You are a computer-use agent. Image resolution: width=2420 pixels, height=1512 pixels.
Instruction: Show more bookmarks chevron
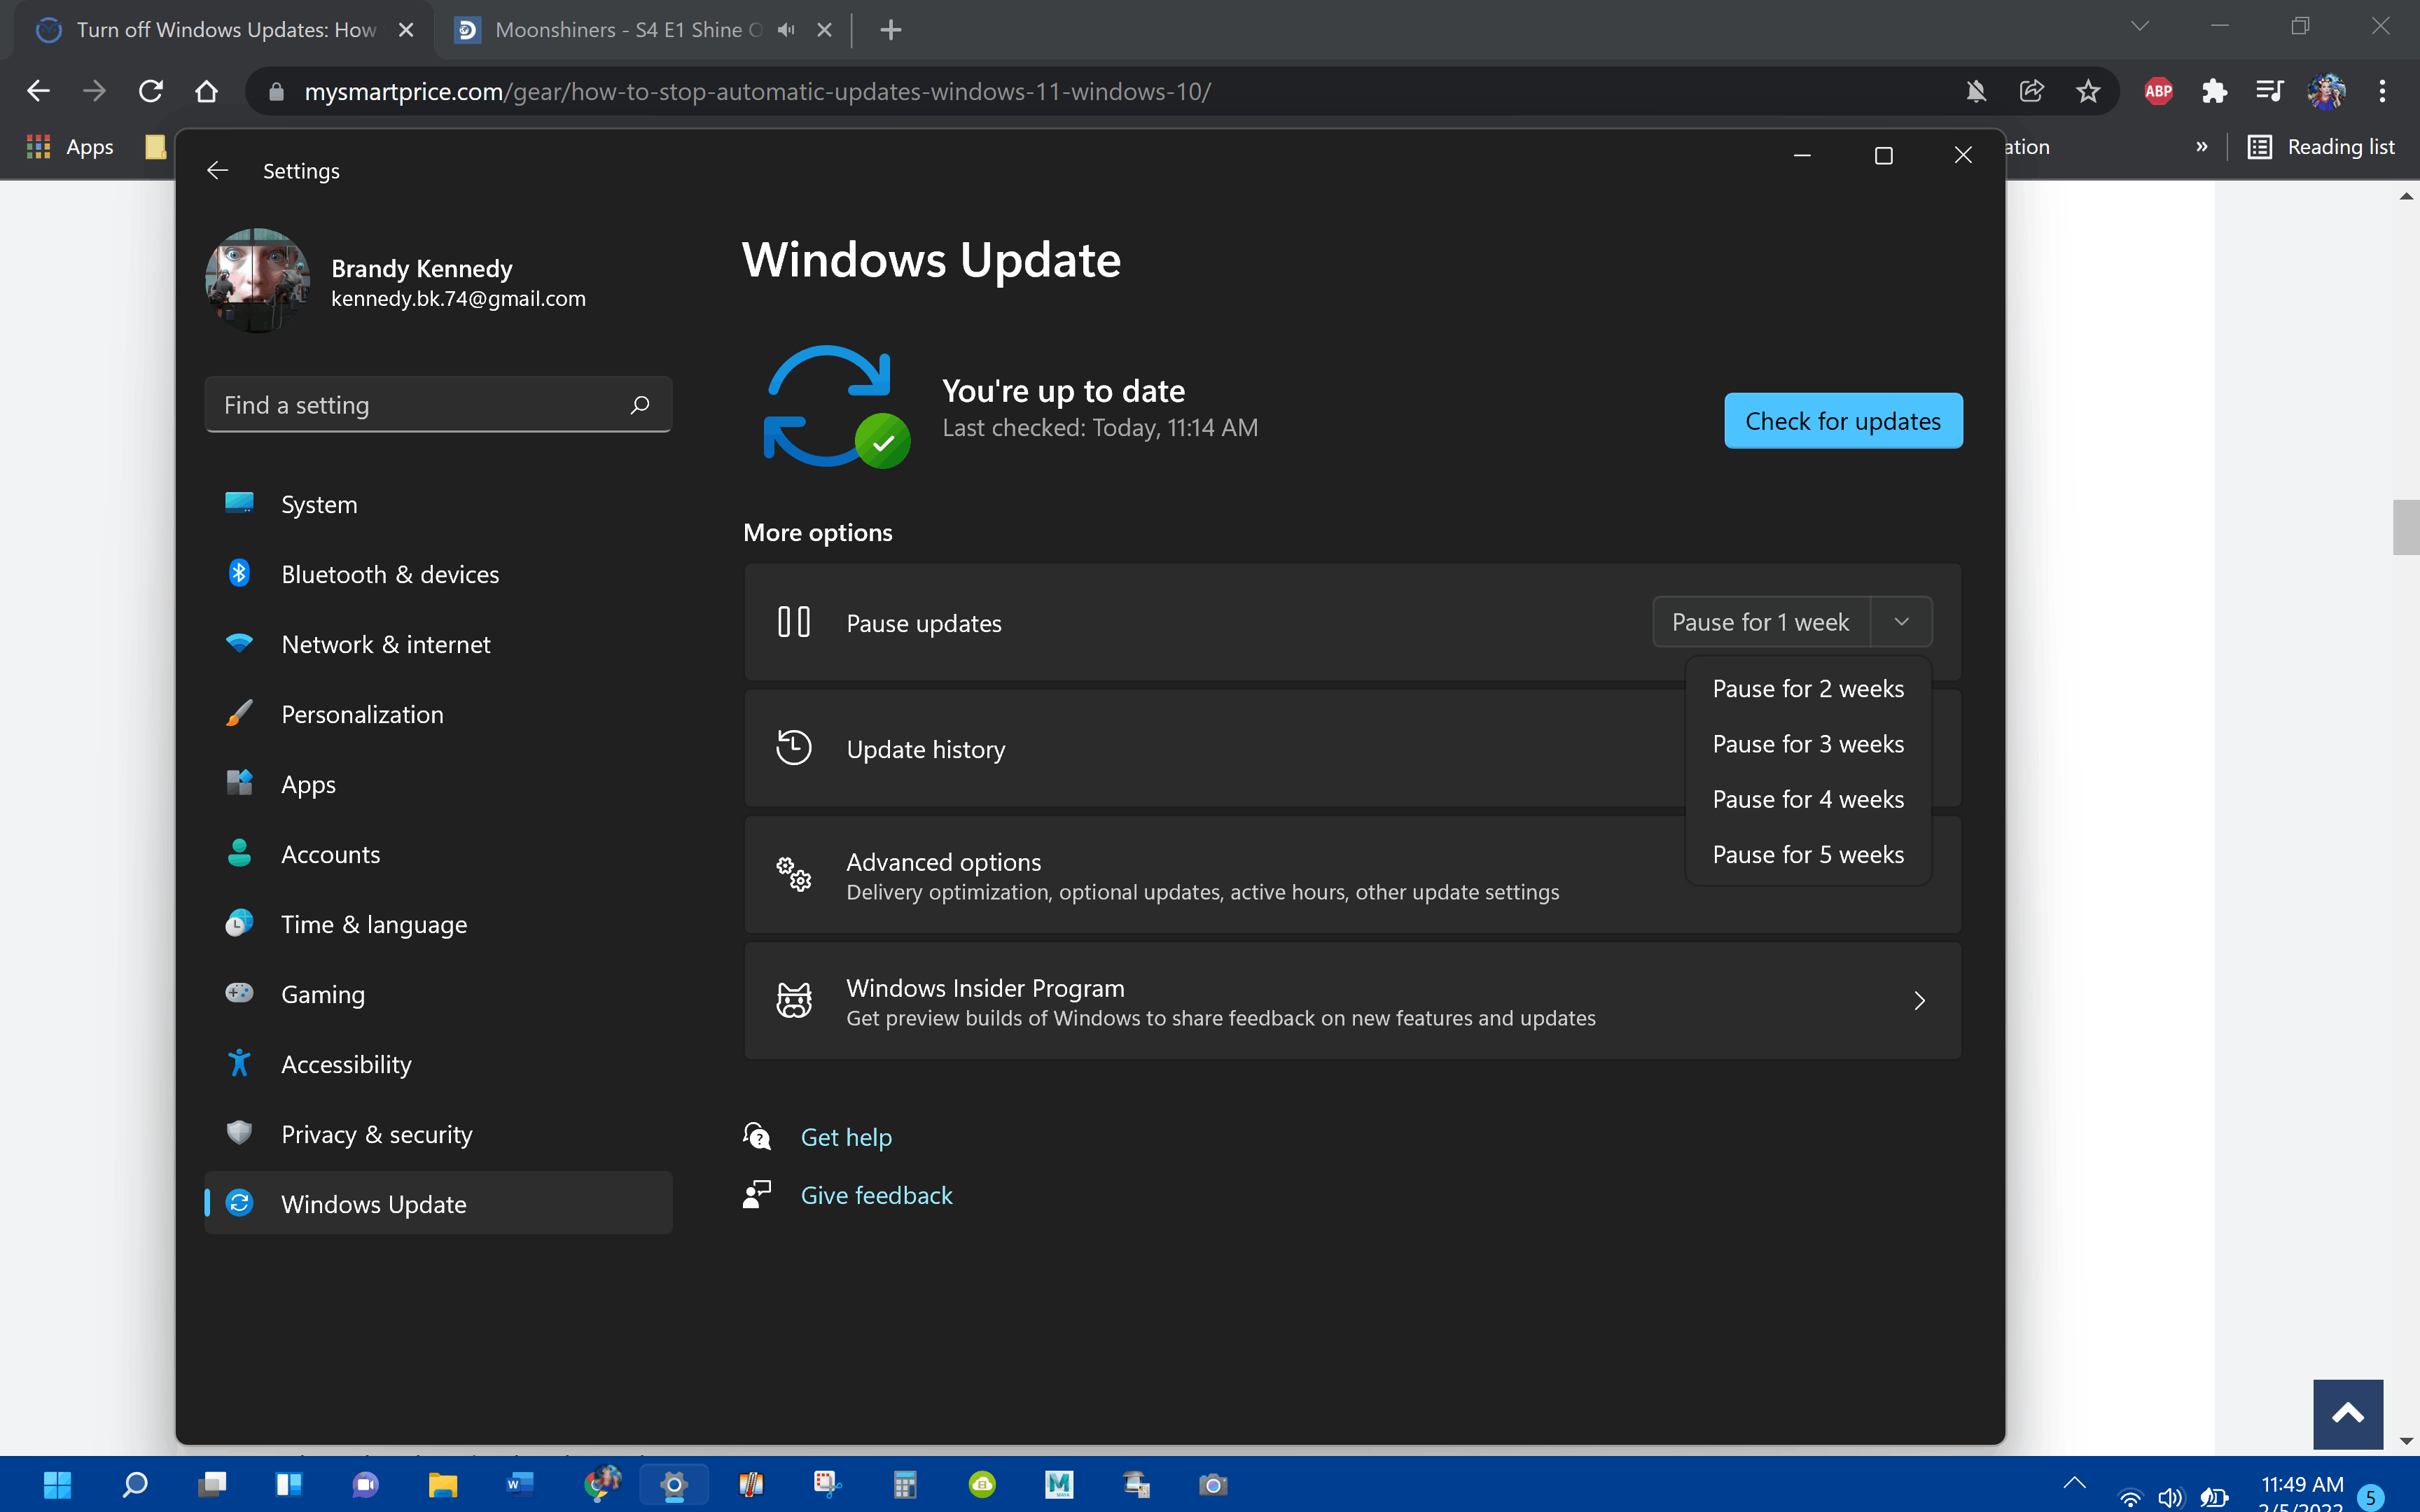[2201, 147]
